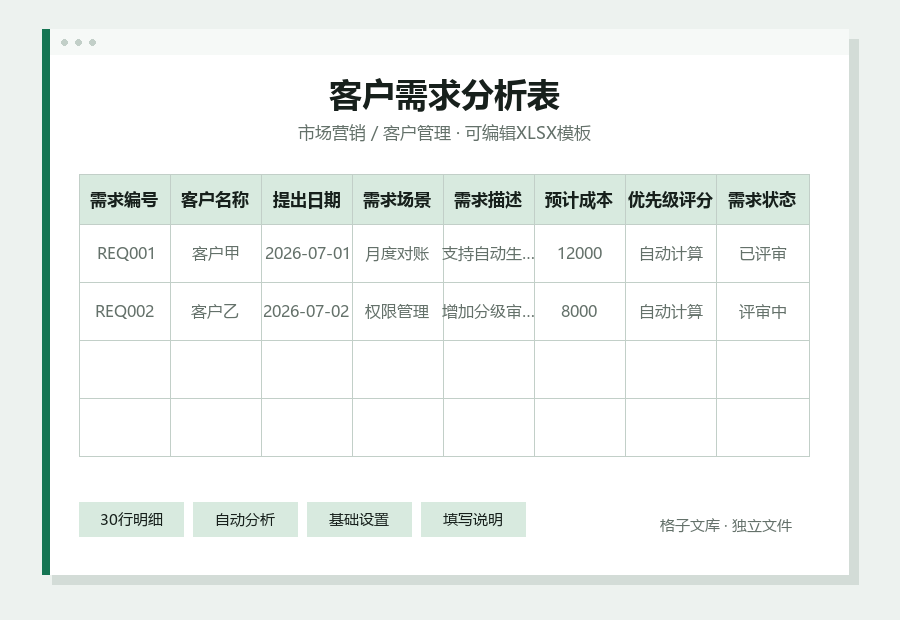Click the 客户甲 cell

[x=216, y=254]
